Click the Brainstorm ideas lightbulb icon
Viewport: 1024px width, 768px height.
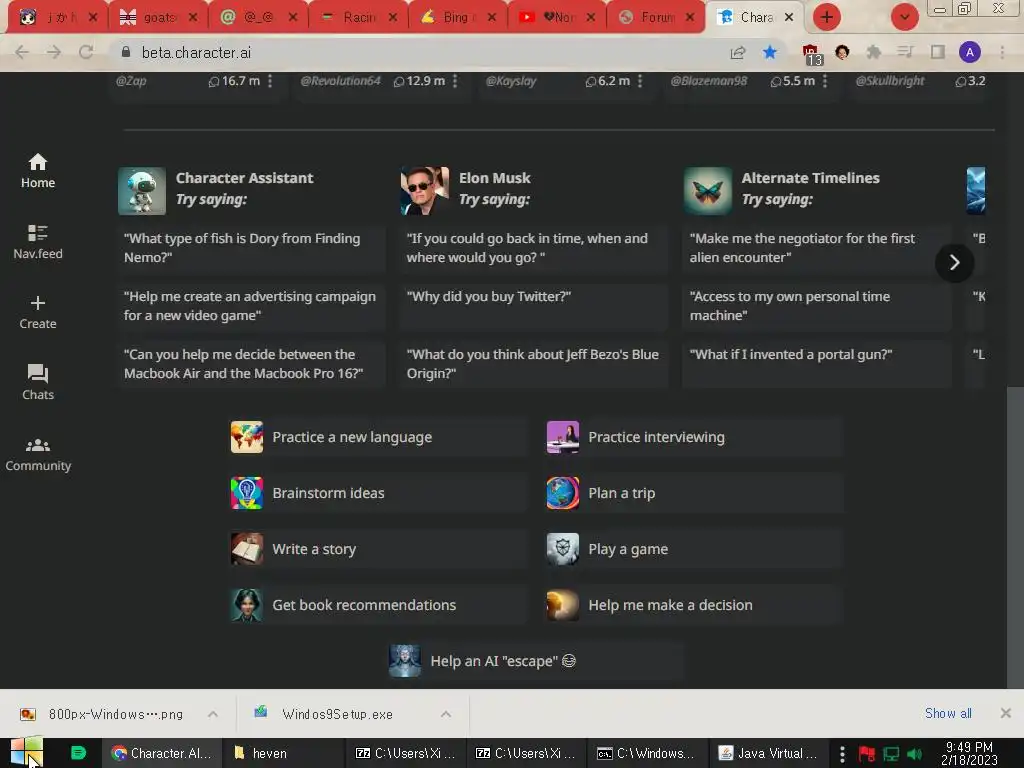coord(247,493)
